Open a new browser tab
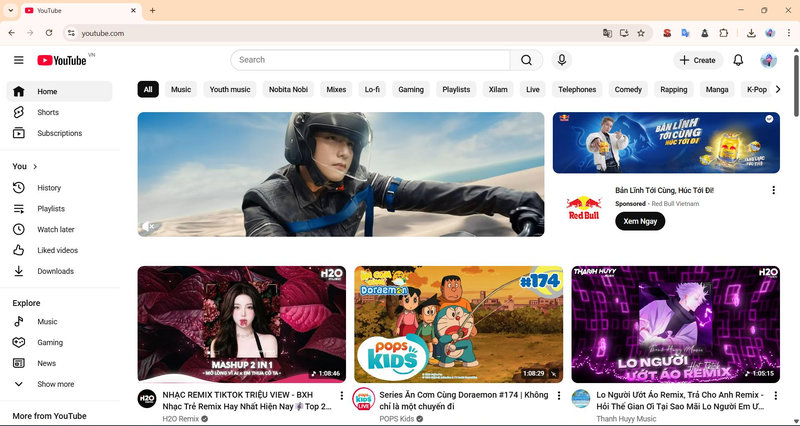The image size is (800, 426). click(152, 10)
